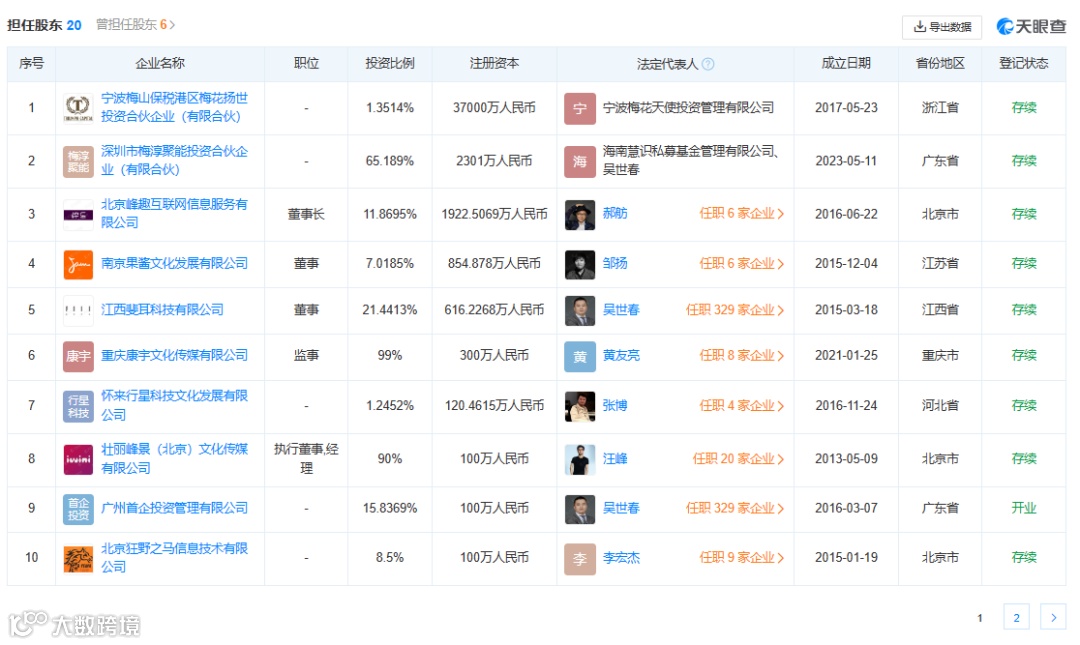Open 北京峰趣互联网信息服务有限公司 link
The image size is (1080, 645).
click(174, 214)
